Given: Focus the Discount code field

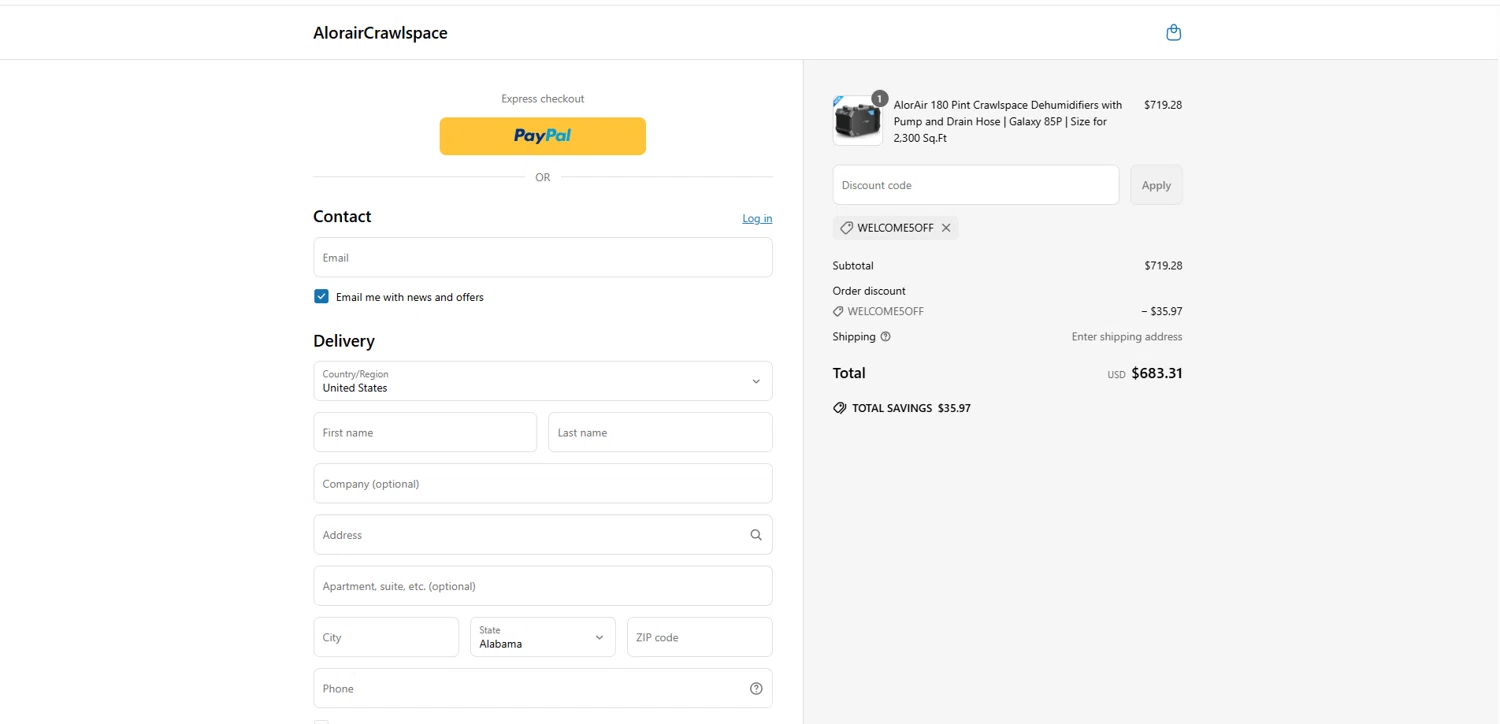Looking at the screenshot, I should 976,185.
